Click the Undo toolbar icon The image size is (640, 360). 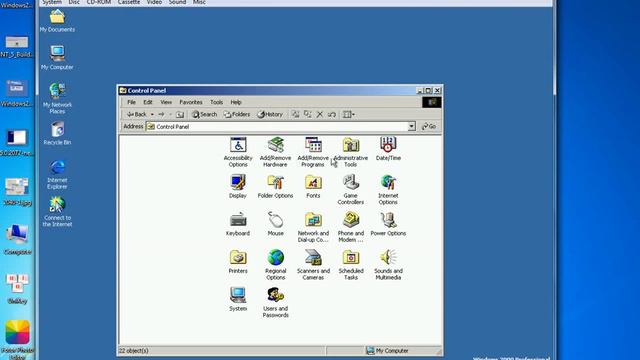[x=332, y=114]
